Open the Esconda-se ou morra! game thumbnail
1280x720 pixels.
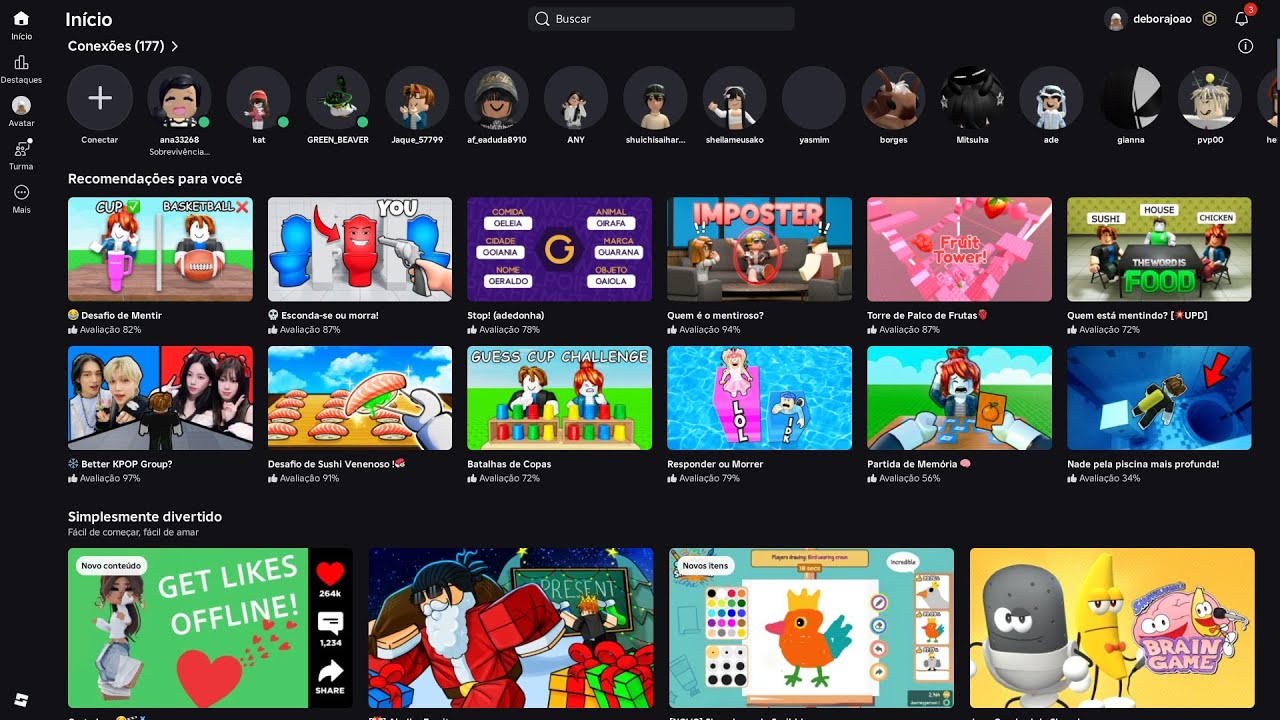pyautogui.click(x=360, y=249)
